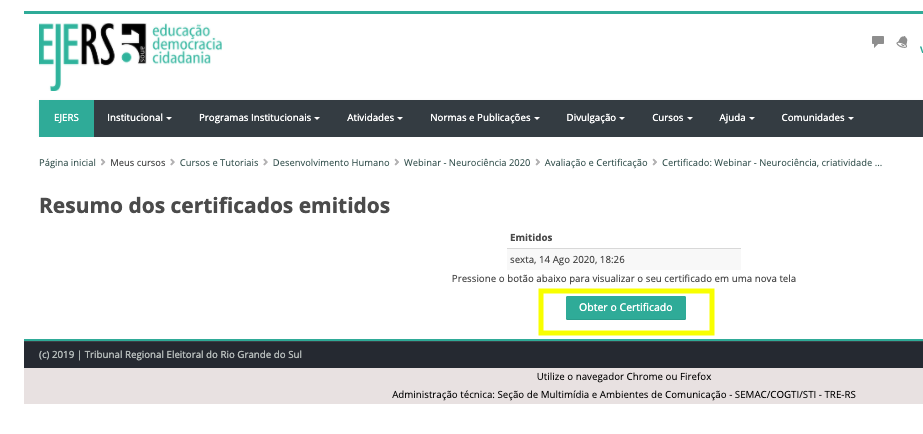923x434 pixels.
Task: Expand the Institucional dropdown menu
Action: [139, 118]
